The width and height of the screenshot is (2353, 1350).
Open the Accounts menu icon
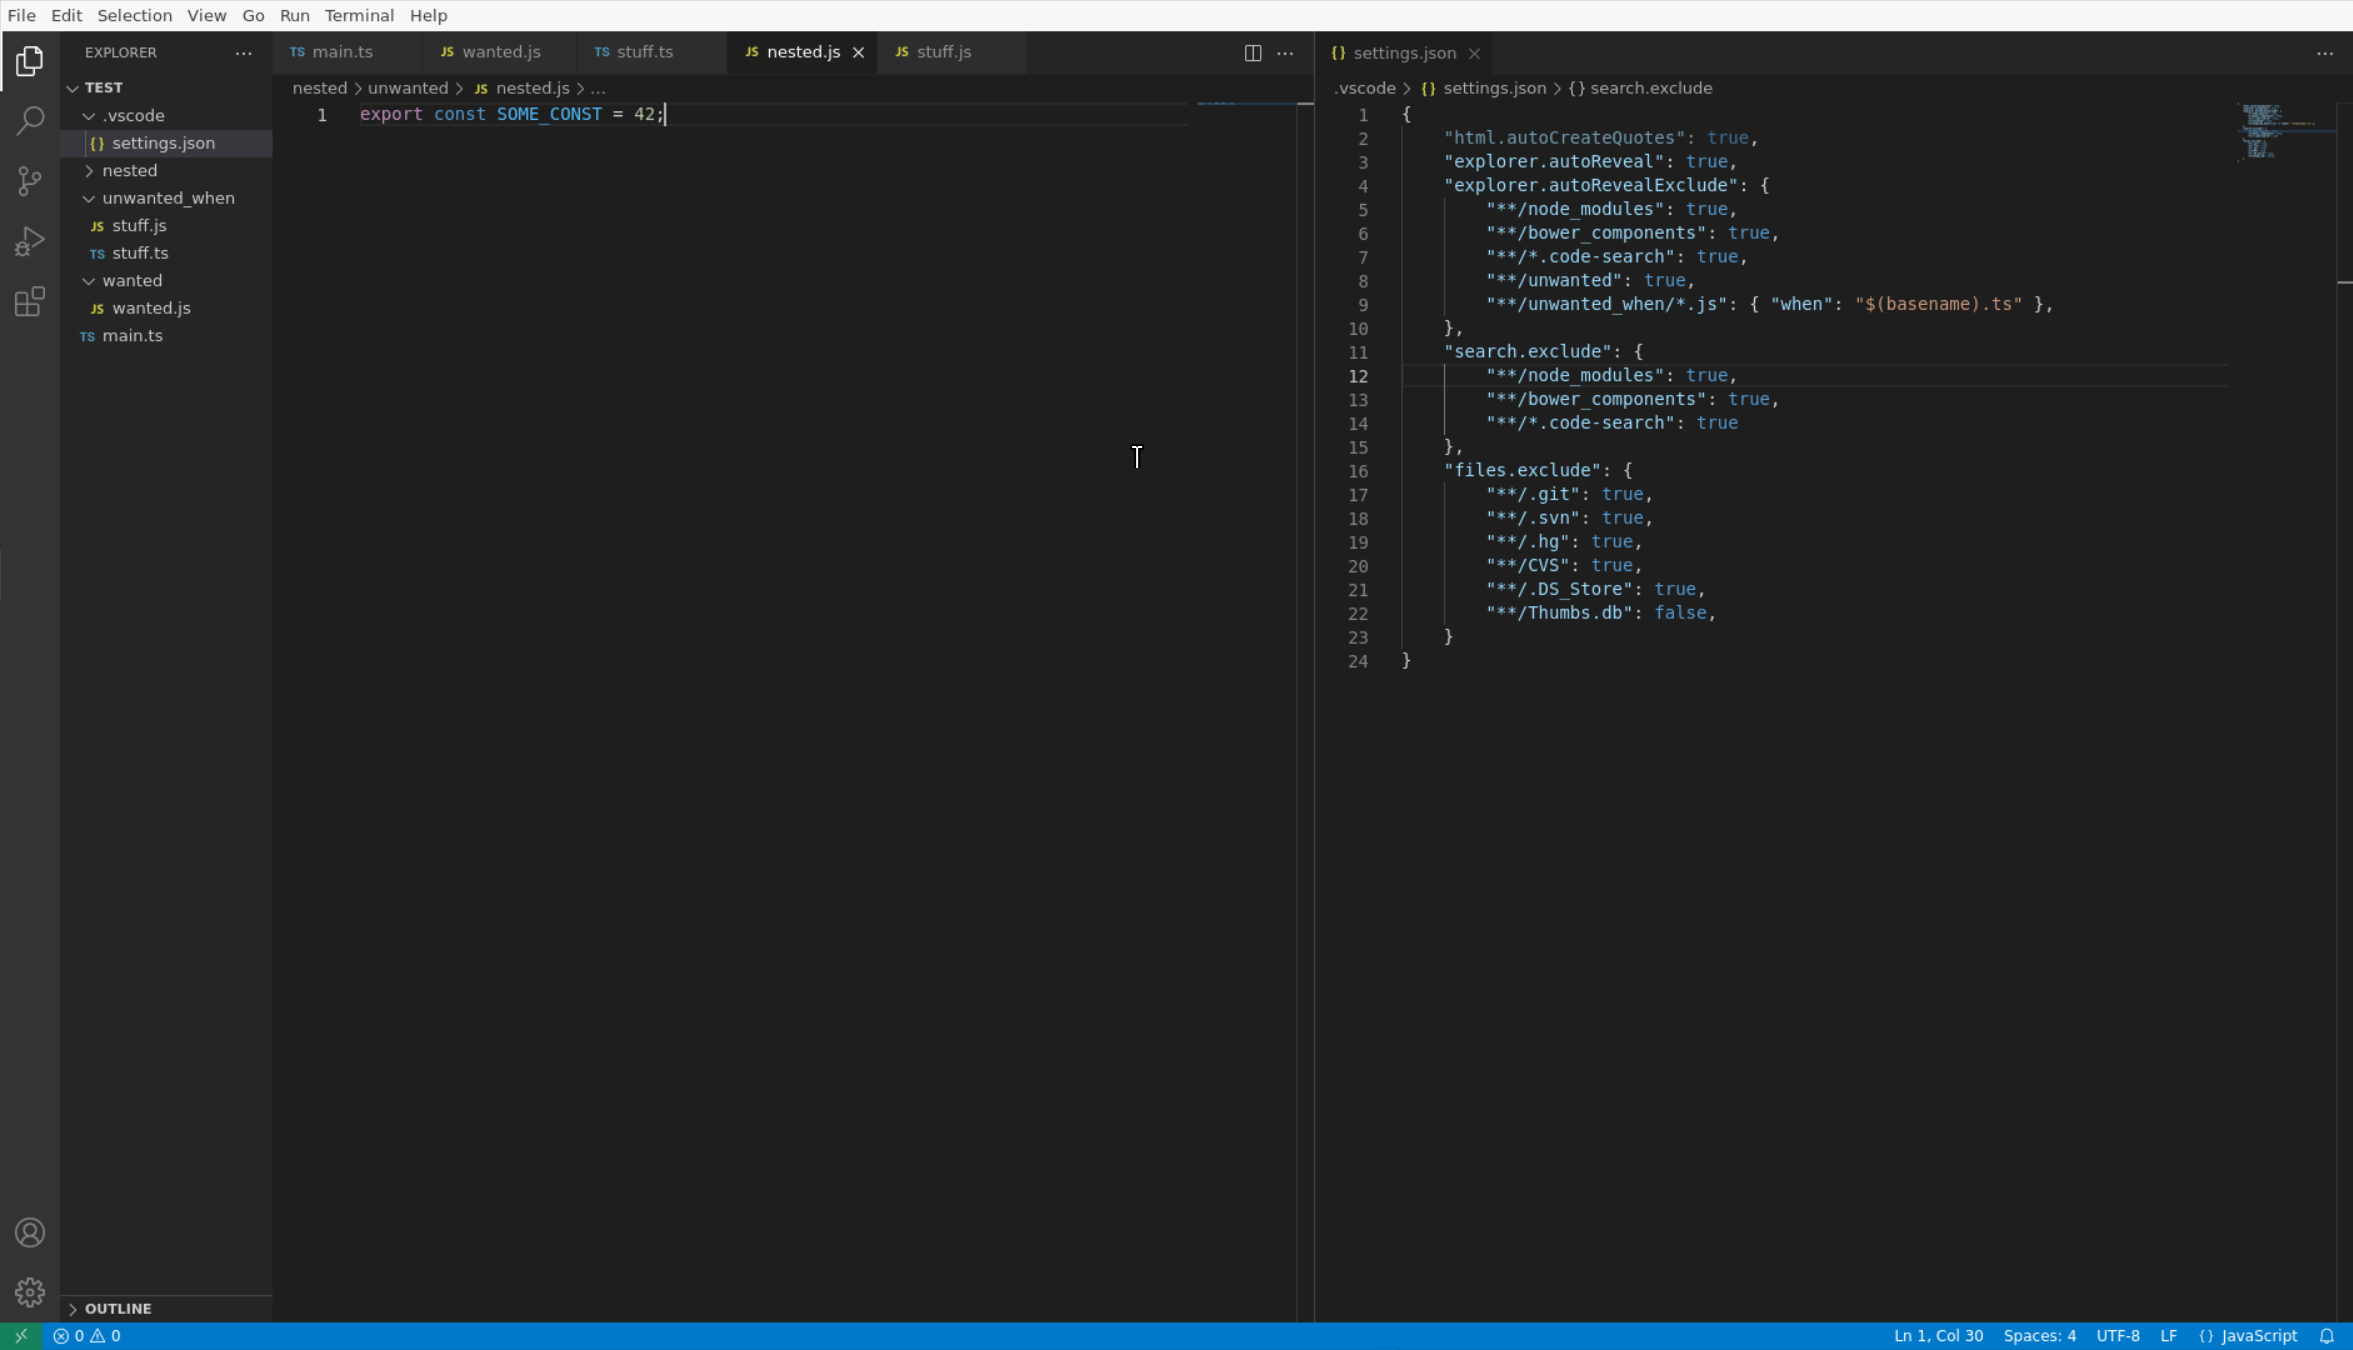tap(30, 1233)
